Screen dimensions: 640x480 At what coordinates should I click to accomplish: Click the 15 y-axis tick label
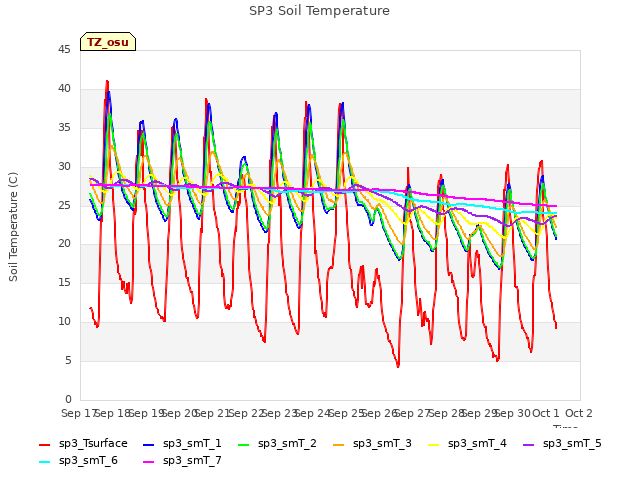pos(64,282)
